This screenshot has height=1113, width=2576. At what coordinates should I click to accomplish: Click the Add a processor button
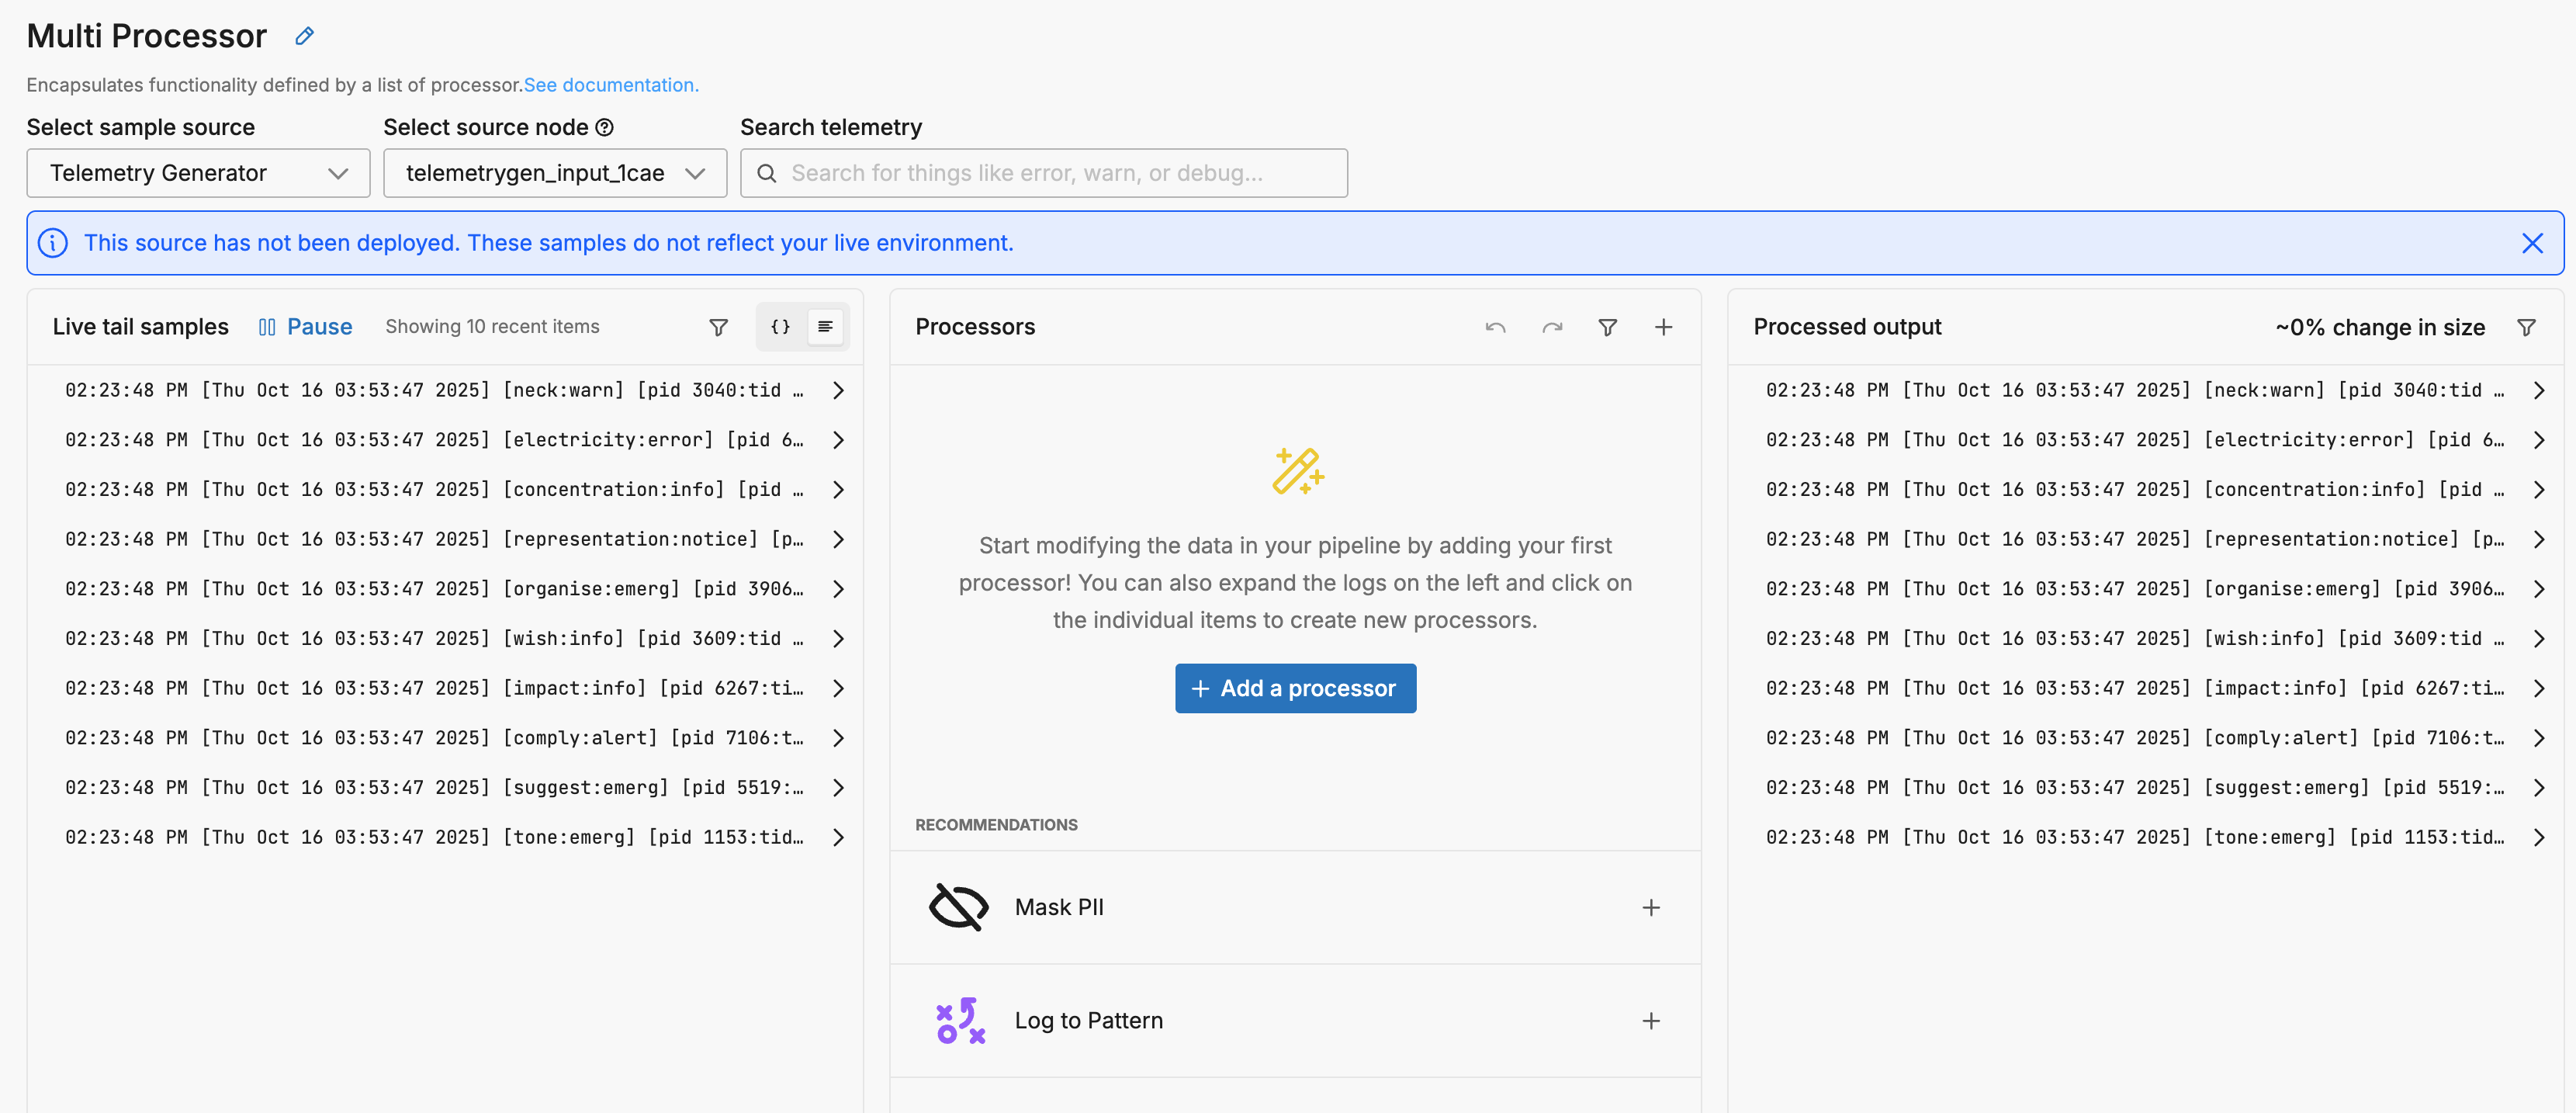click(x=1294, y=688)
